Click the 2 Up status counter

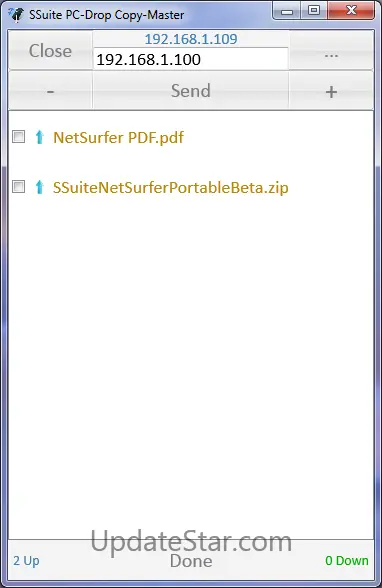pos(26,561)
